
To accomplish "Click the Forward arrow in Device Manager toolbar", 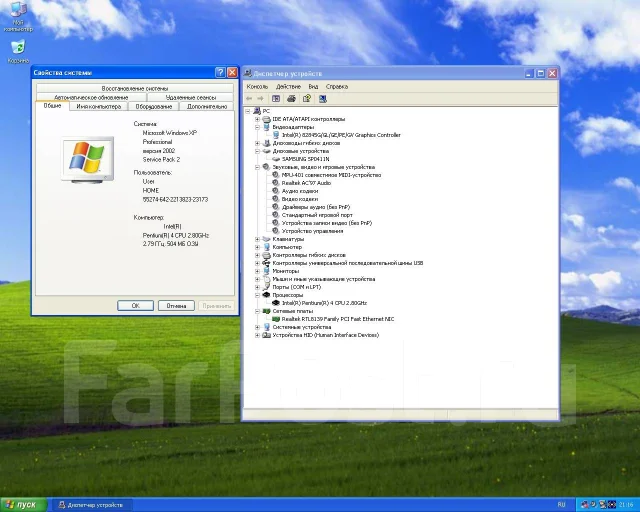I will 260,98.
